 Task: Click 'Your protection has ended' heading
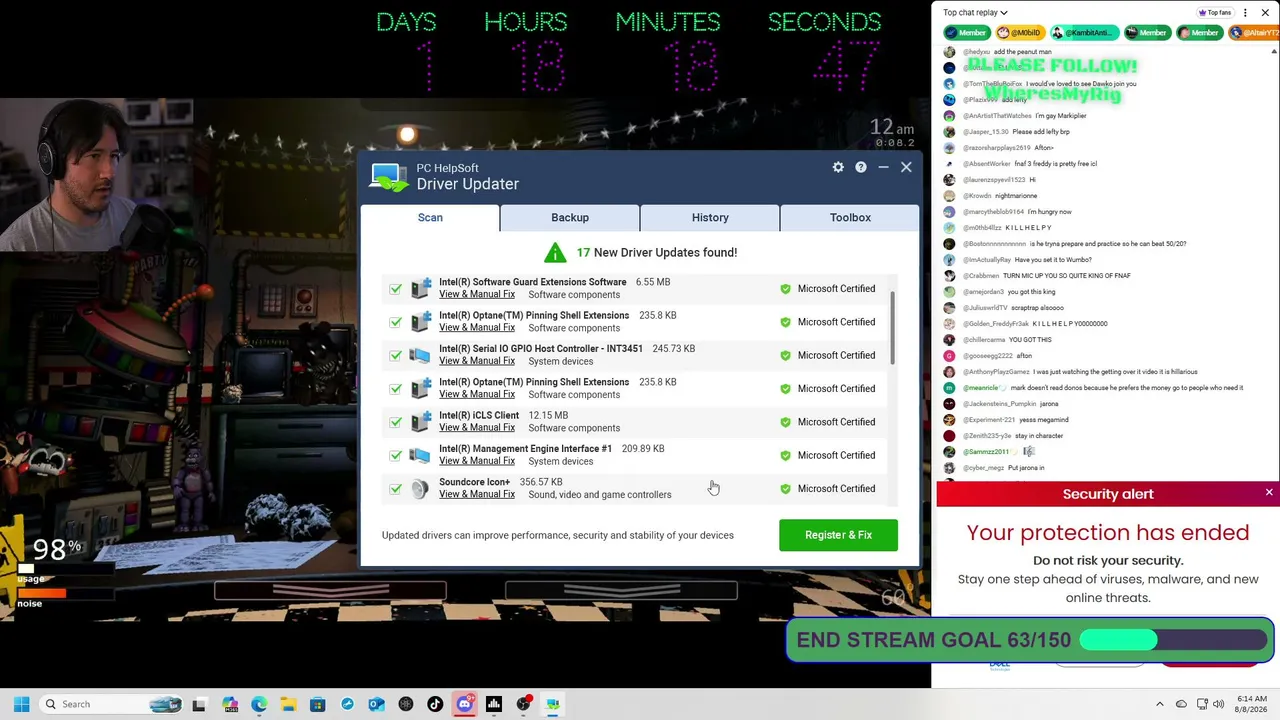coord(1108,533)
